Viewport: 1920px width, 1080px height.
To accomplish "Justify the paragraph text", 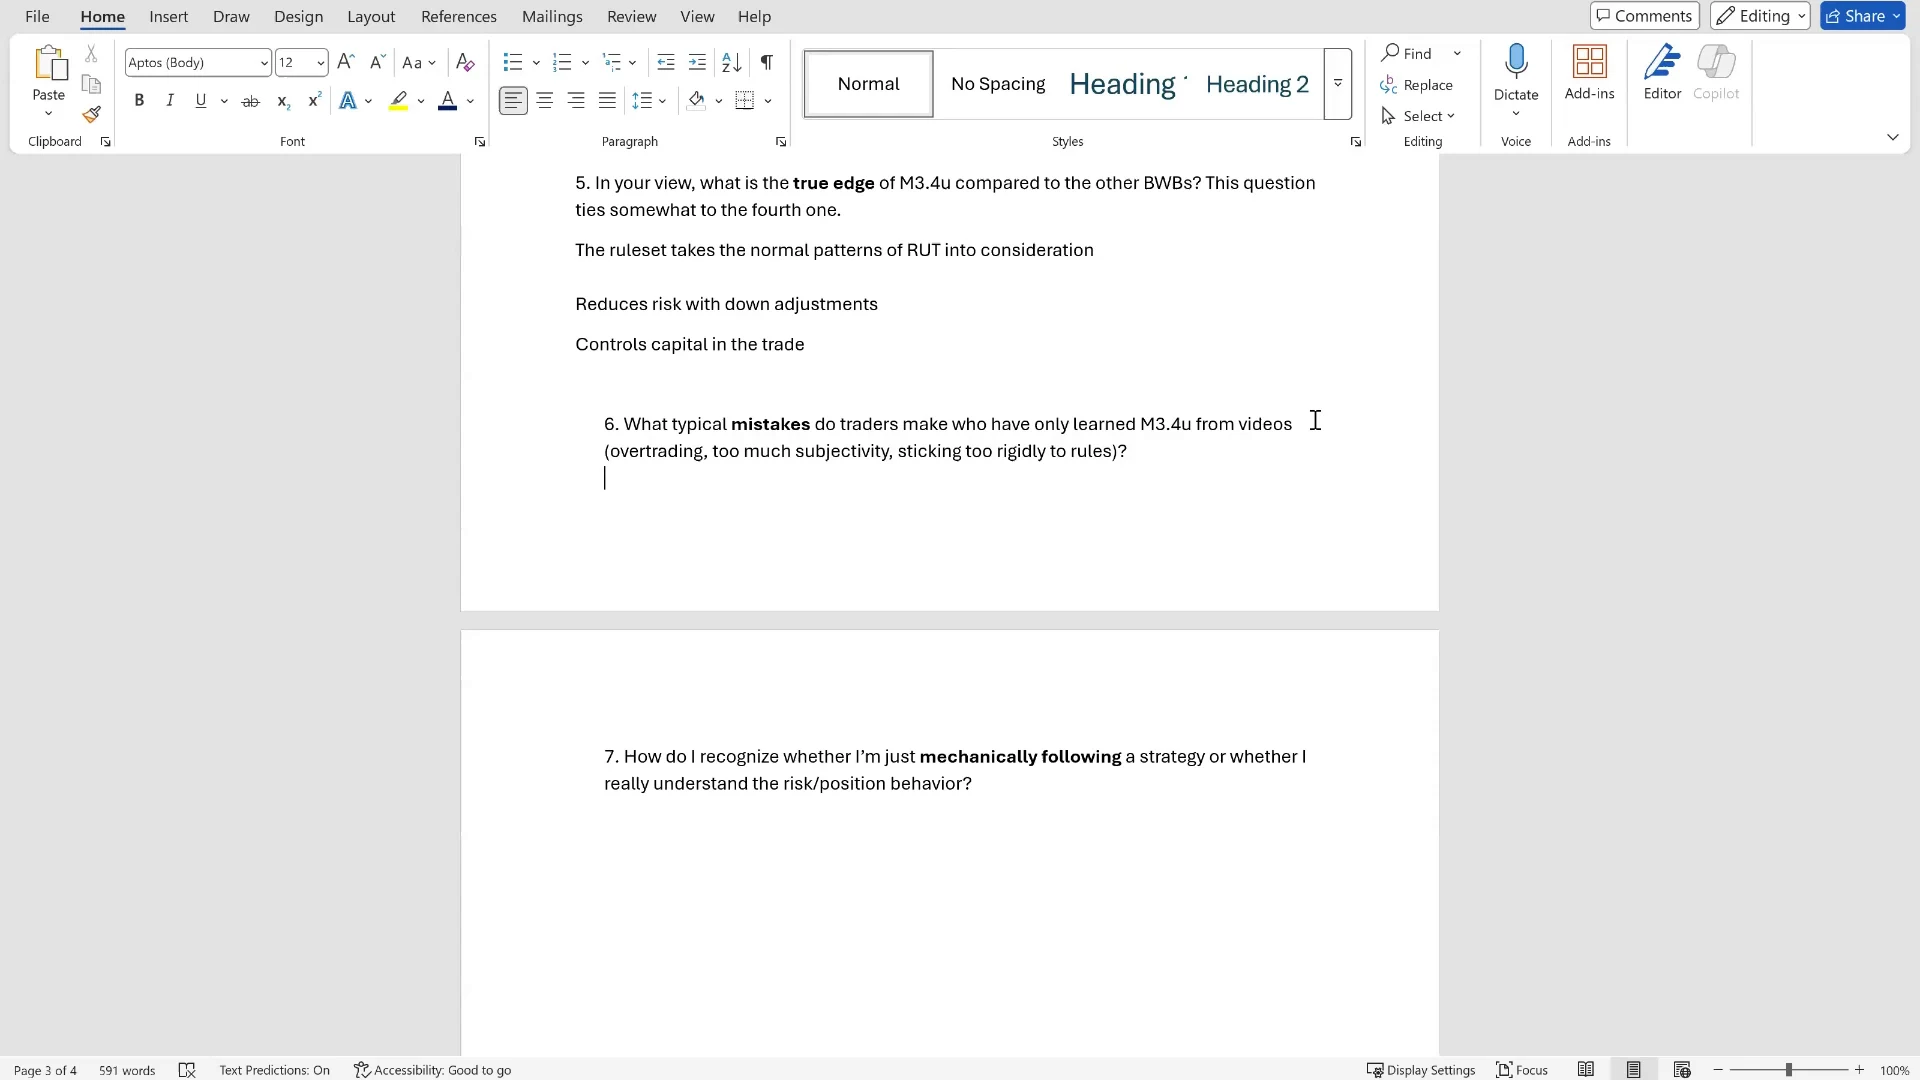I will pyautogui.click(x=607, y=101).
